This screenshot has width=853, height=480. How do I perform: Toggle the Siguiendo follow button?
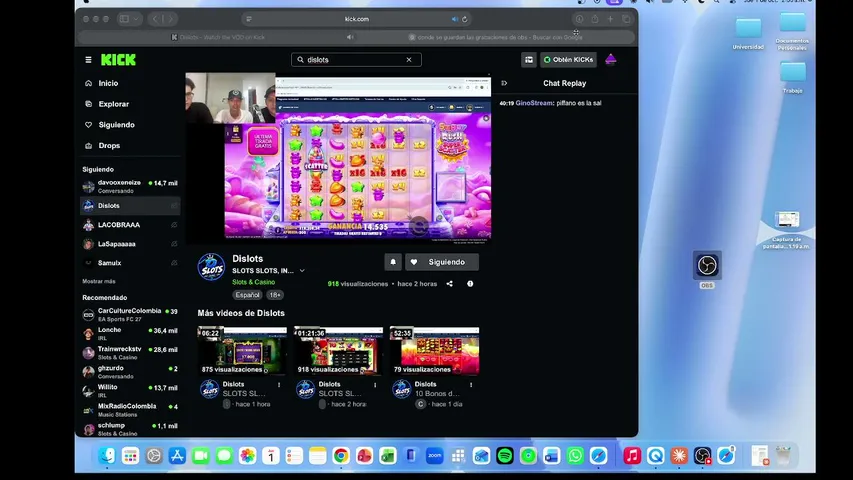pyautogui.click(x=442, y=262)
